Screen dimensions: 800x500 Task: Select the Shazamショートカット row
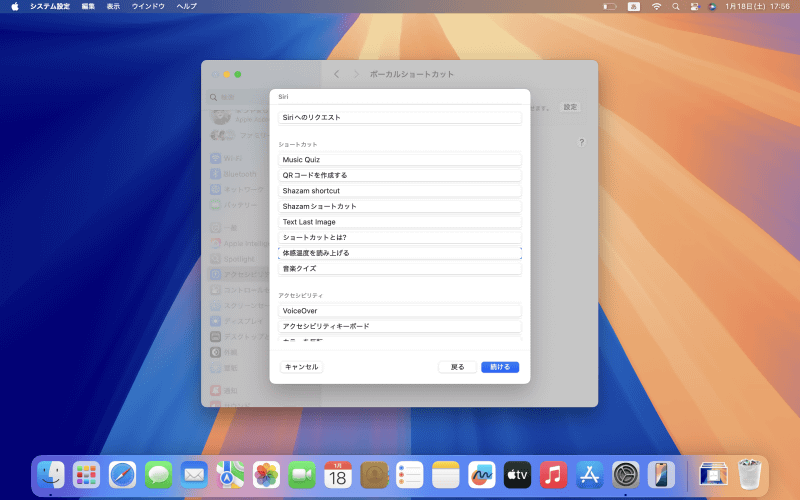coord(399,206)
